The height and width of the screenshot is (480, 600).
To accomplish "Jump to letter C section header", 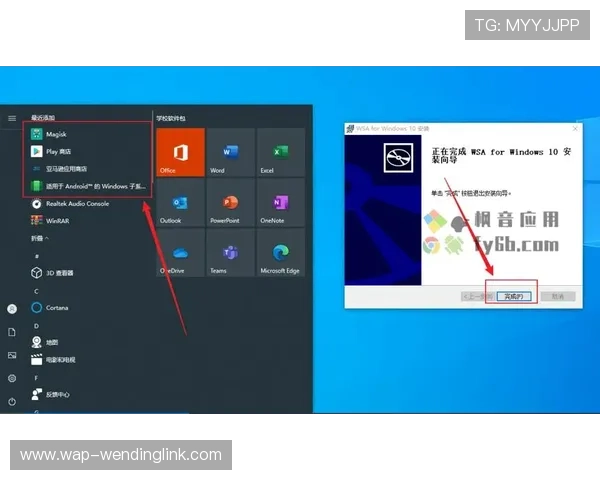I will (x=36, y=291).
